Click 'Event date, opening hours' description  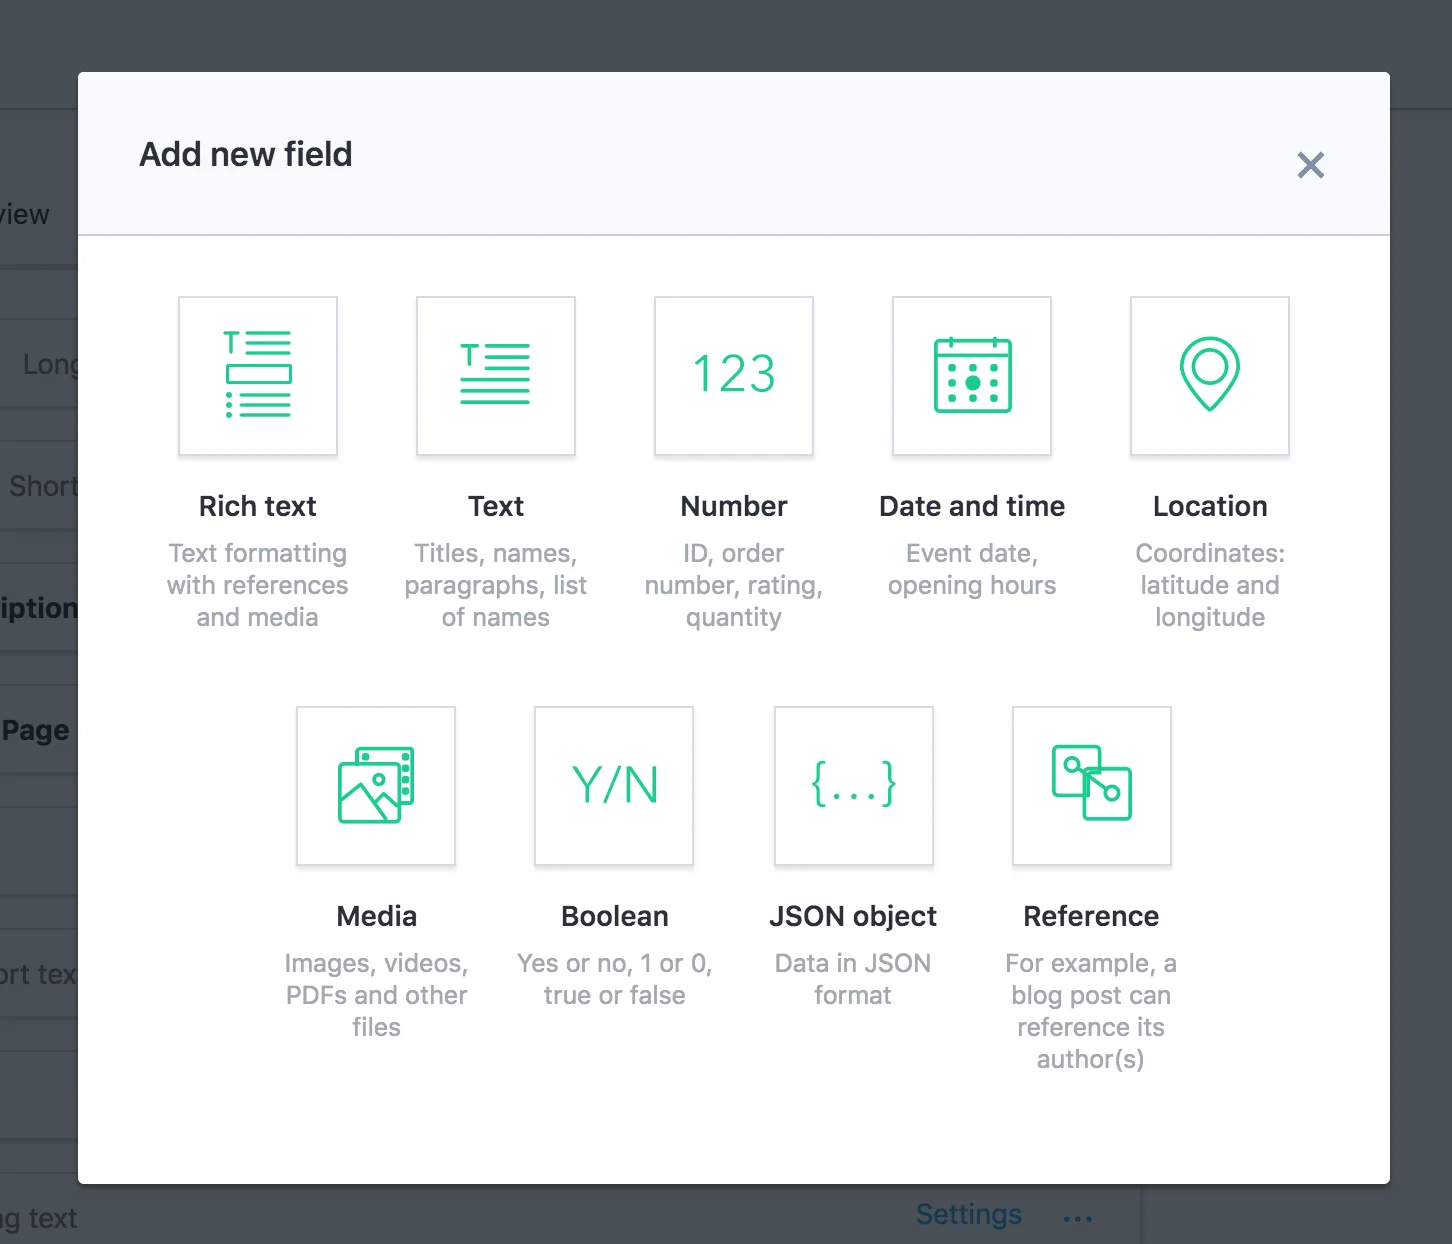[x=972, y=569]
